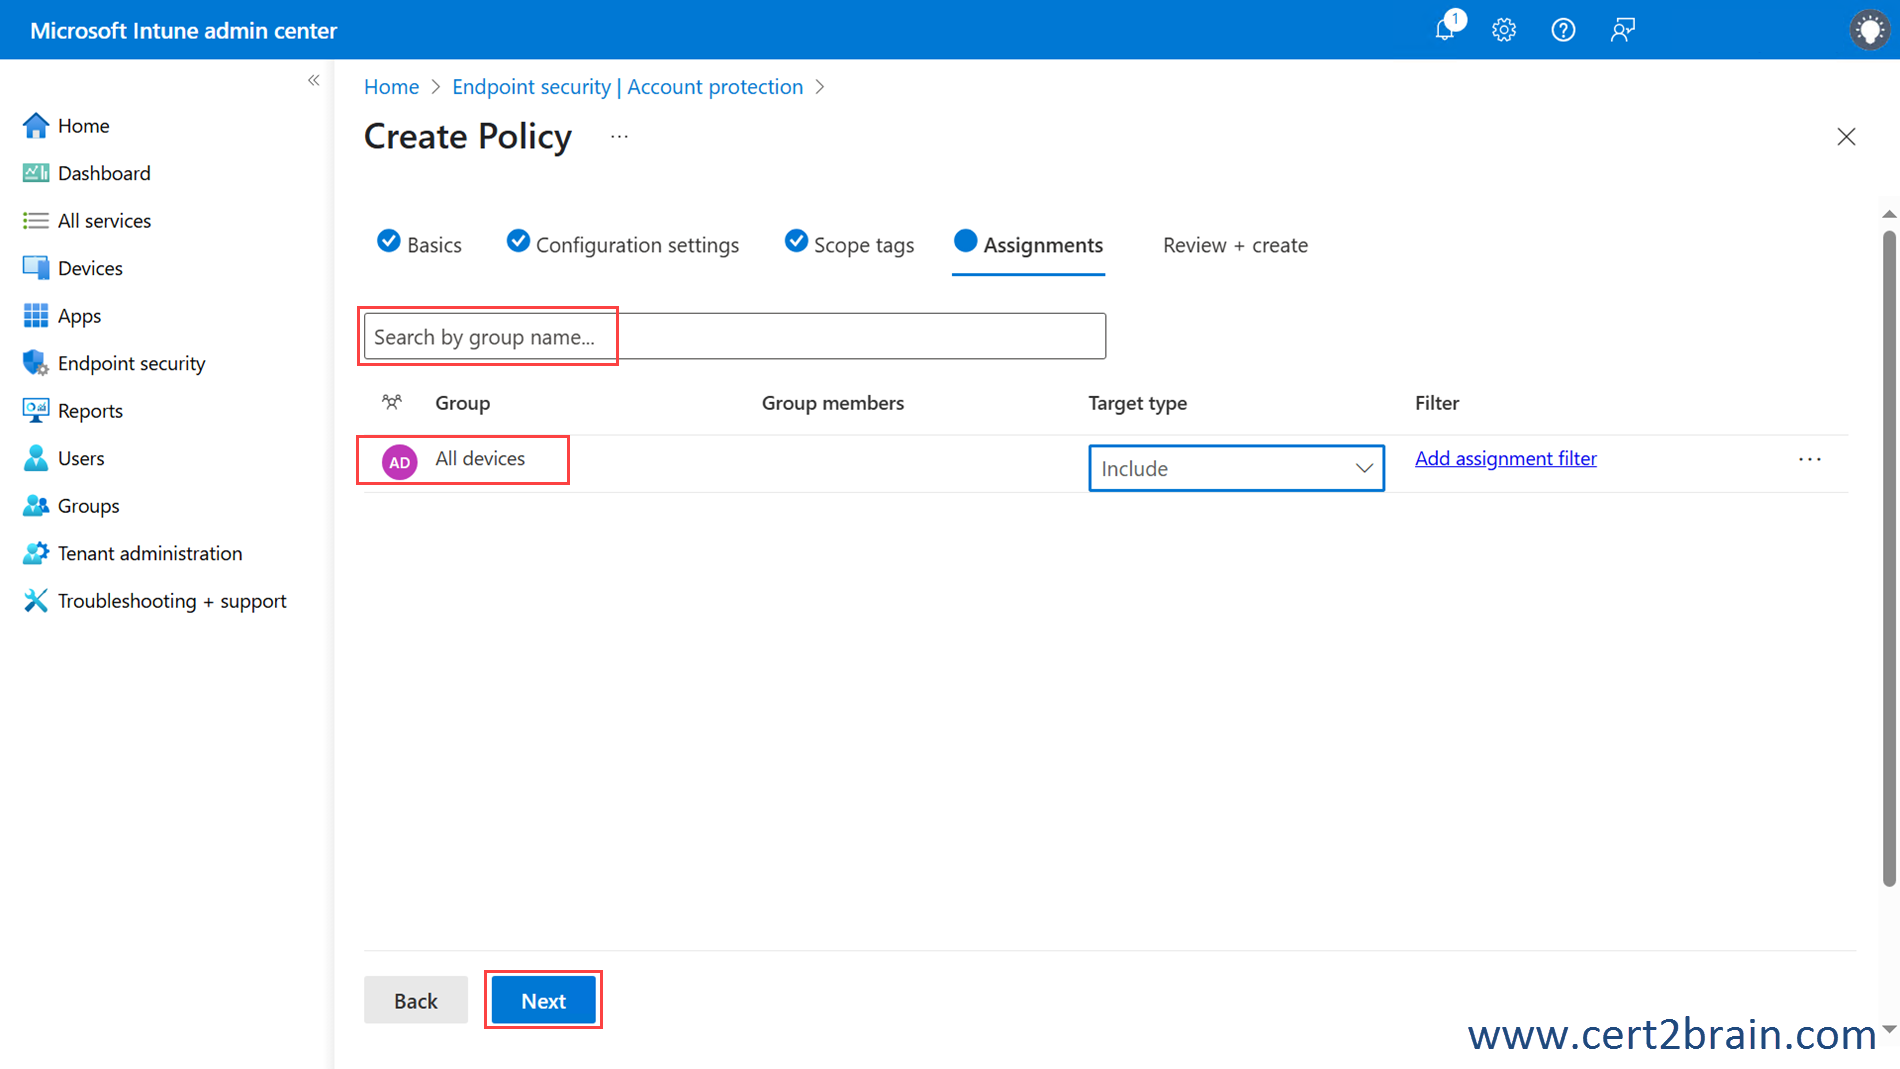Image resolution: width=1900 pixels, height=1069 pixels.
Task: Open the account avatar menu
Action: tap(1868, 30)
